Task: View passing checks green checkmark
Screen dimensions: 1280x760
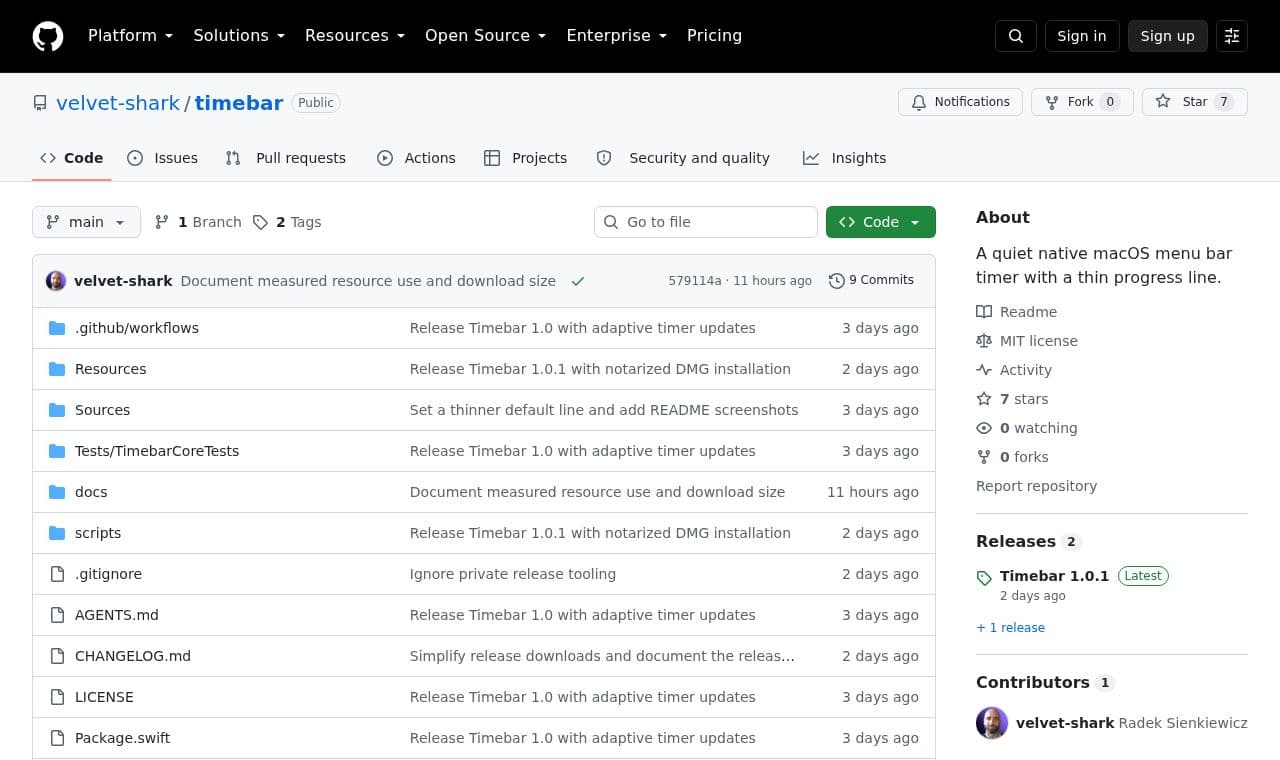Action: point(578,281)
